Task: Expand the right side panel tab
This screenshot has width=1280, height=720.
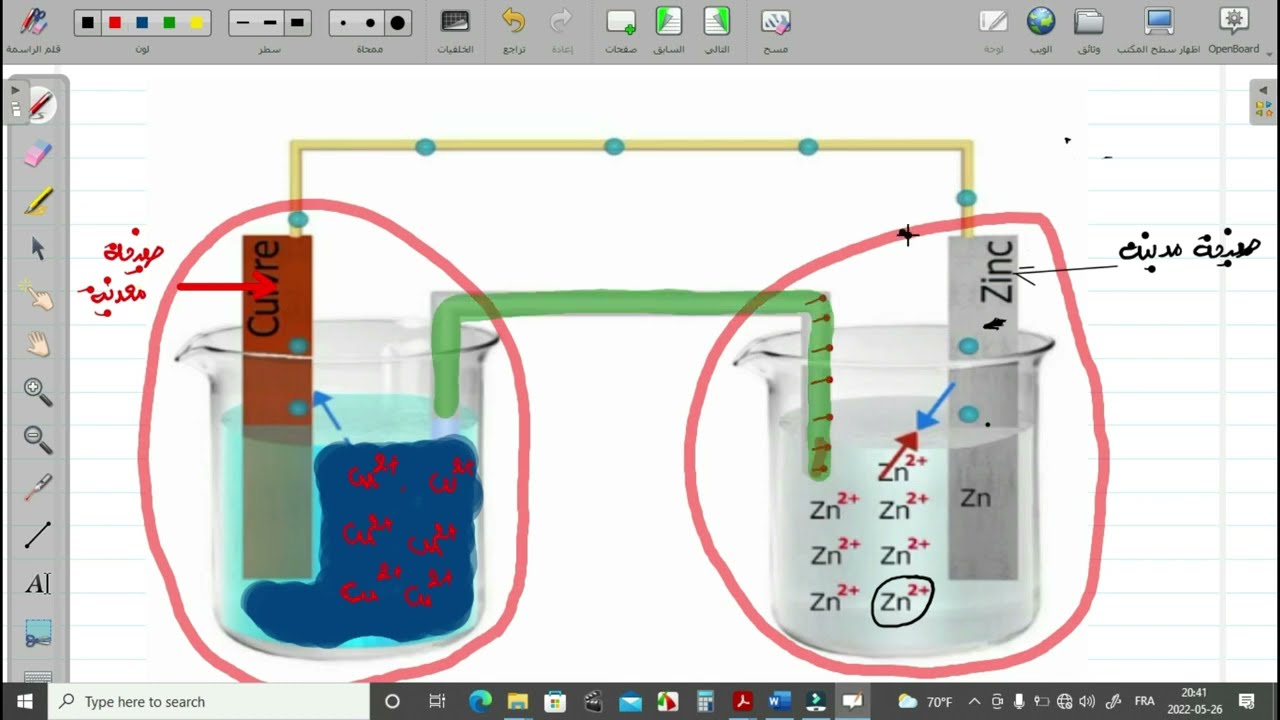Action: point(1264,102)
